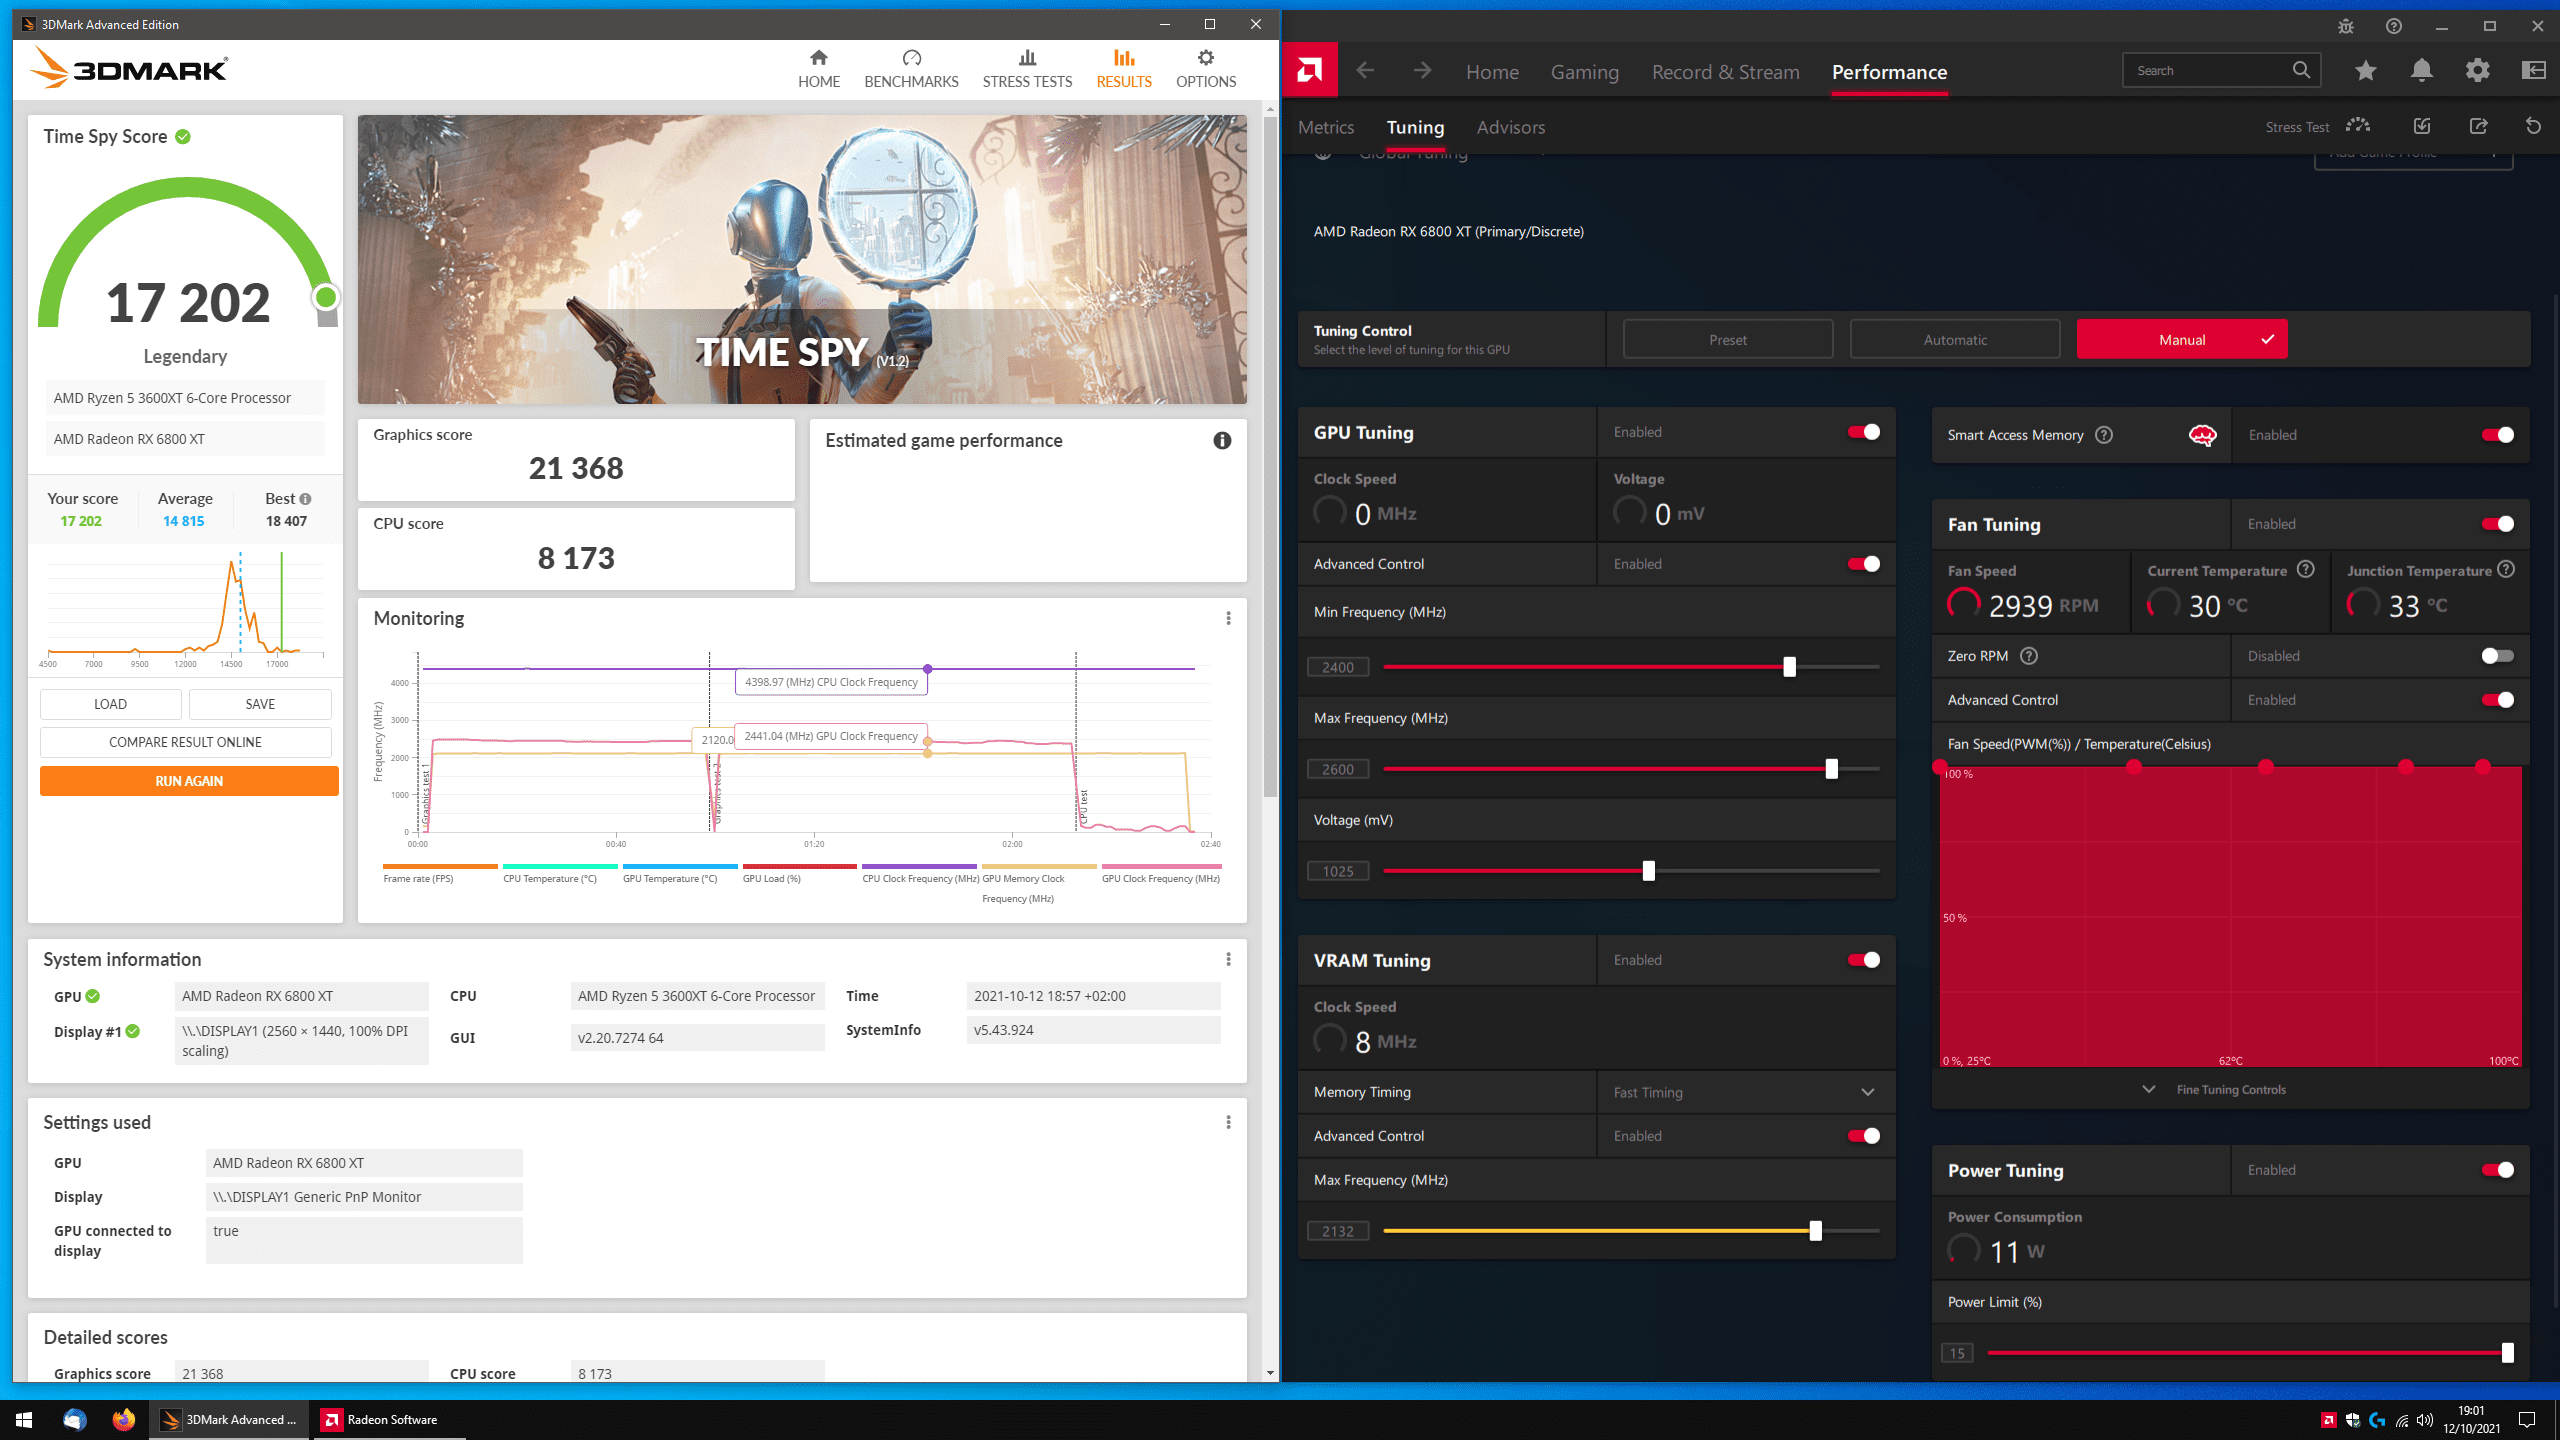Launch the Stress Test gauge icon
2560x1440 pixels.
[x=2358, y=126]
